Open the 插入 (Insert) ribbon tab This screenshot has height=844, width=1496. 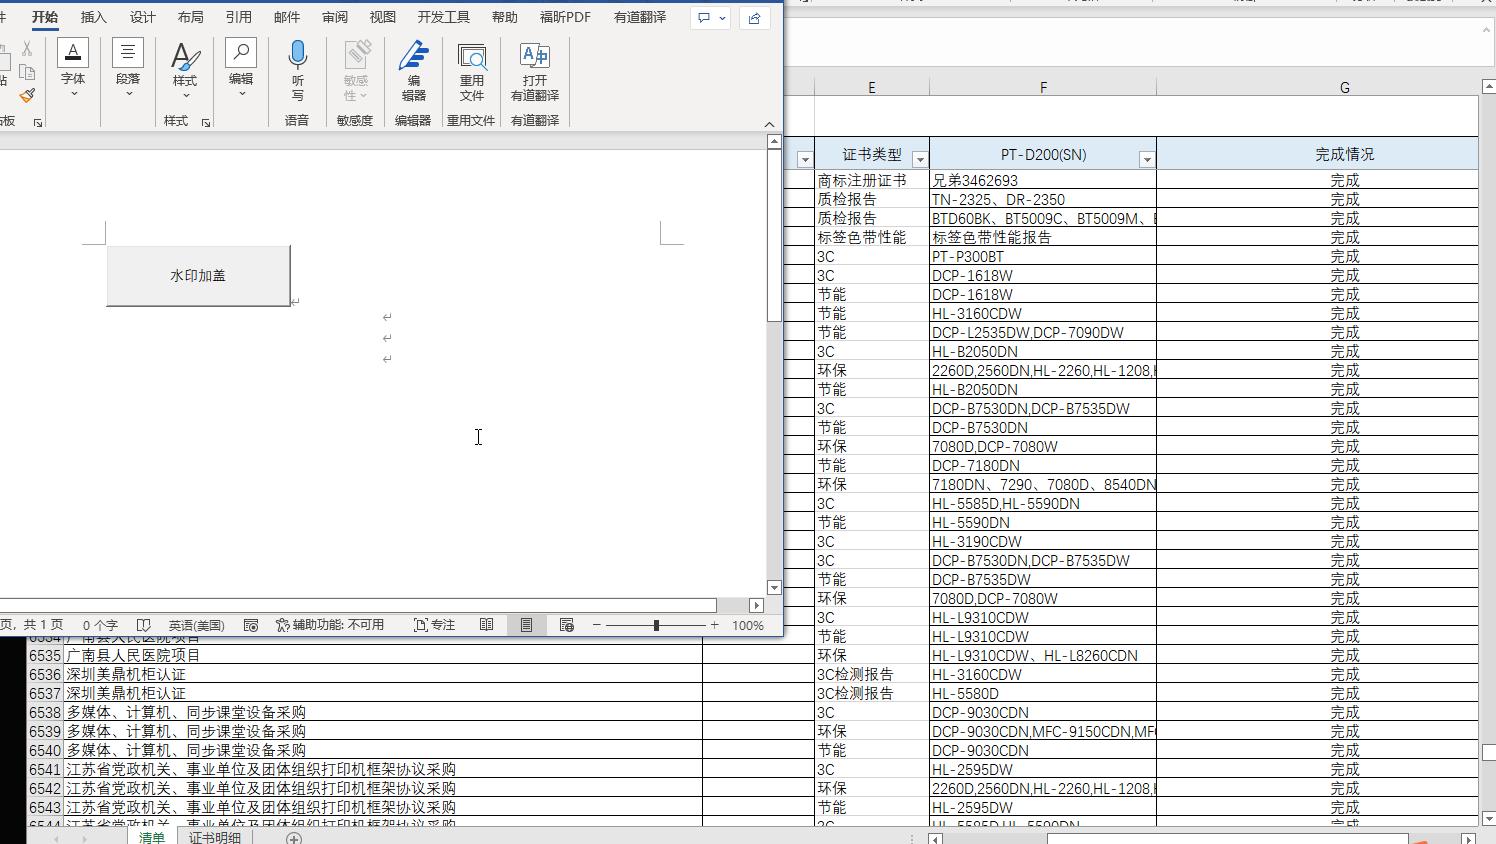pyautogui.click(x=93, y=17)
